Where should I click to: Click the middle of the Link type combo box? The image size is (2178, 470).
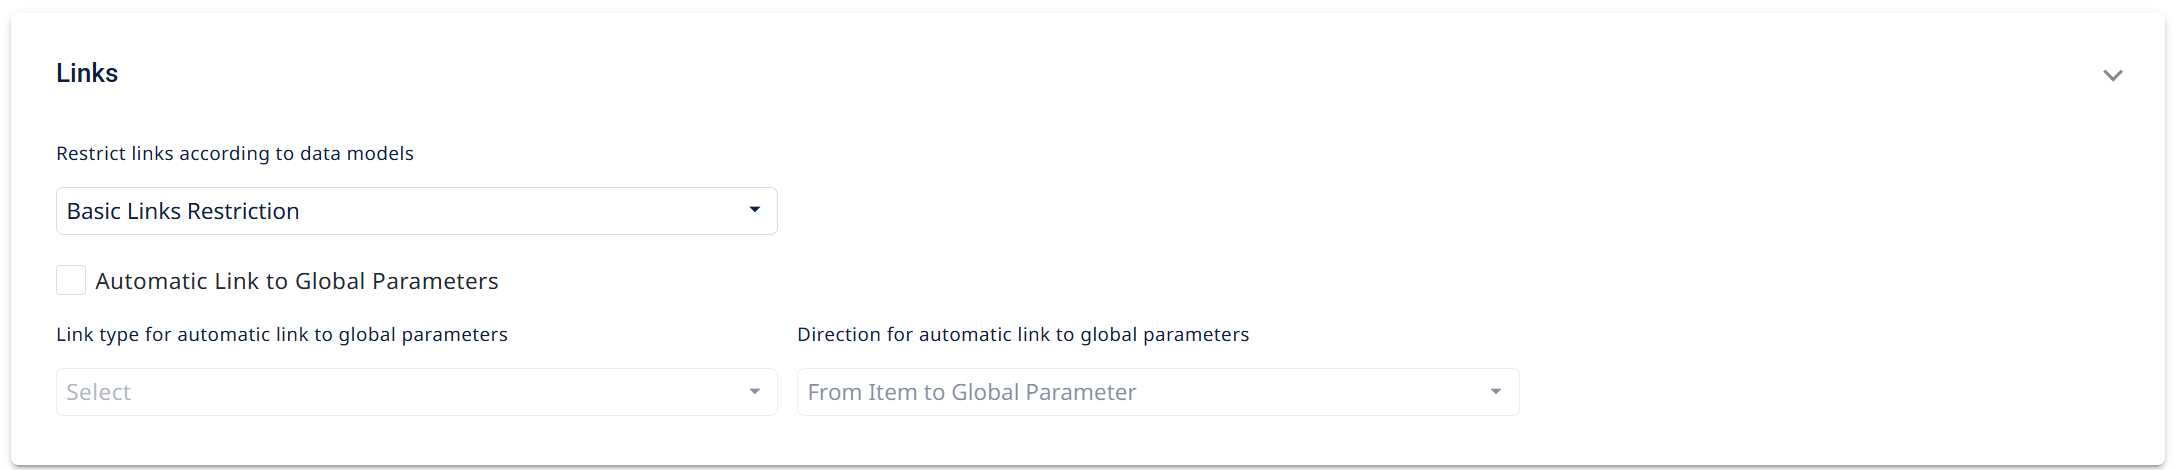coord(416,392)
